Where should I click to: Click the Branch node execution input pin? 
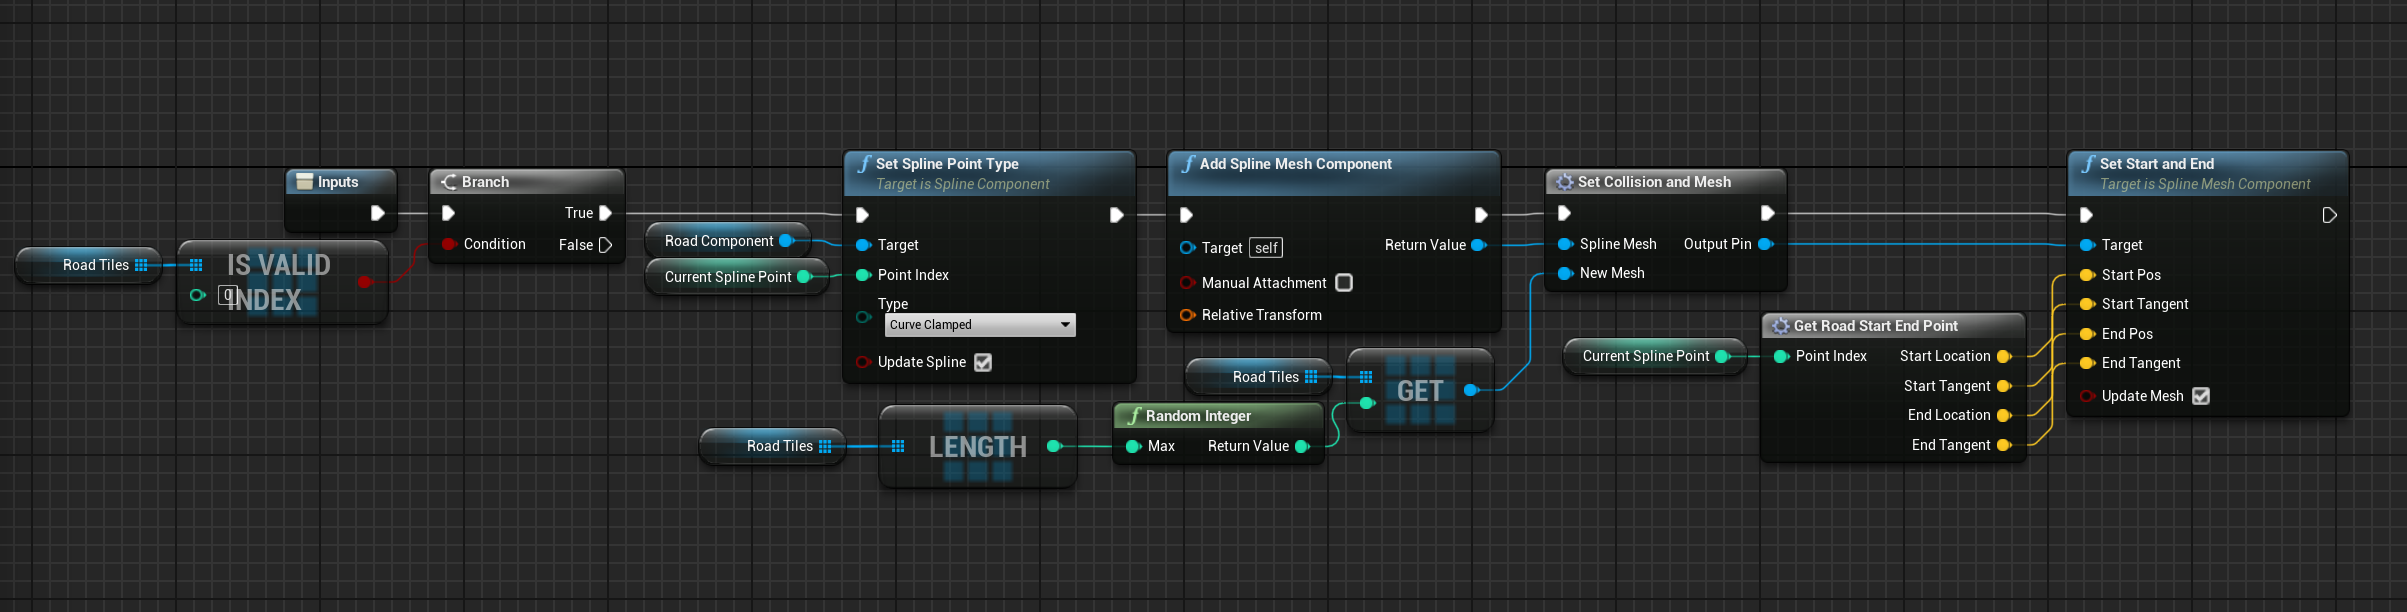point(448,213)
